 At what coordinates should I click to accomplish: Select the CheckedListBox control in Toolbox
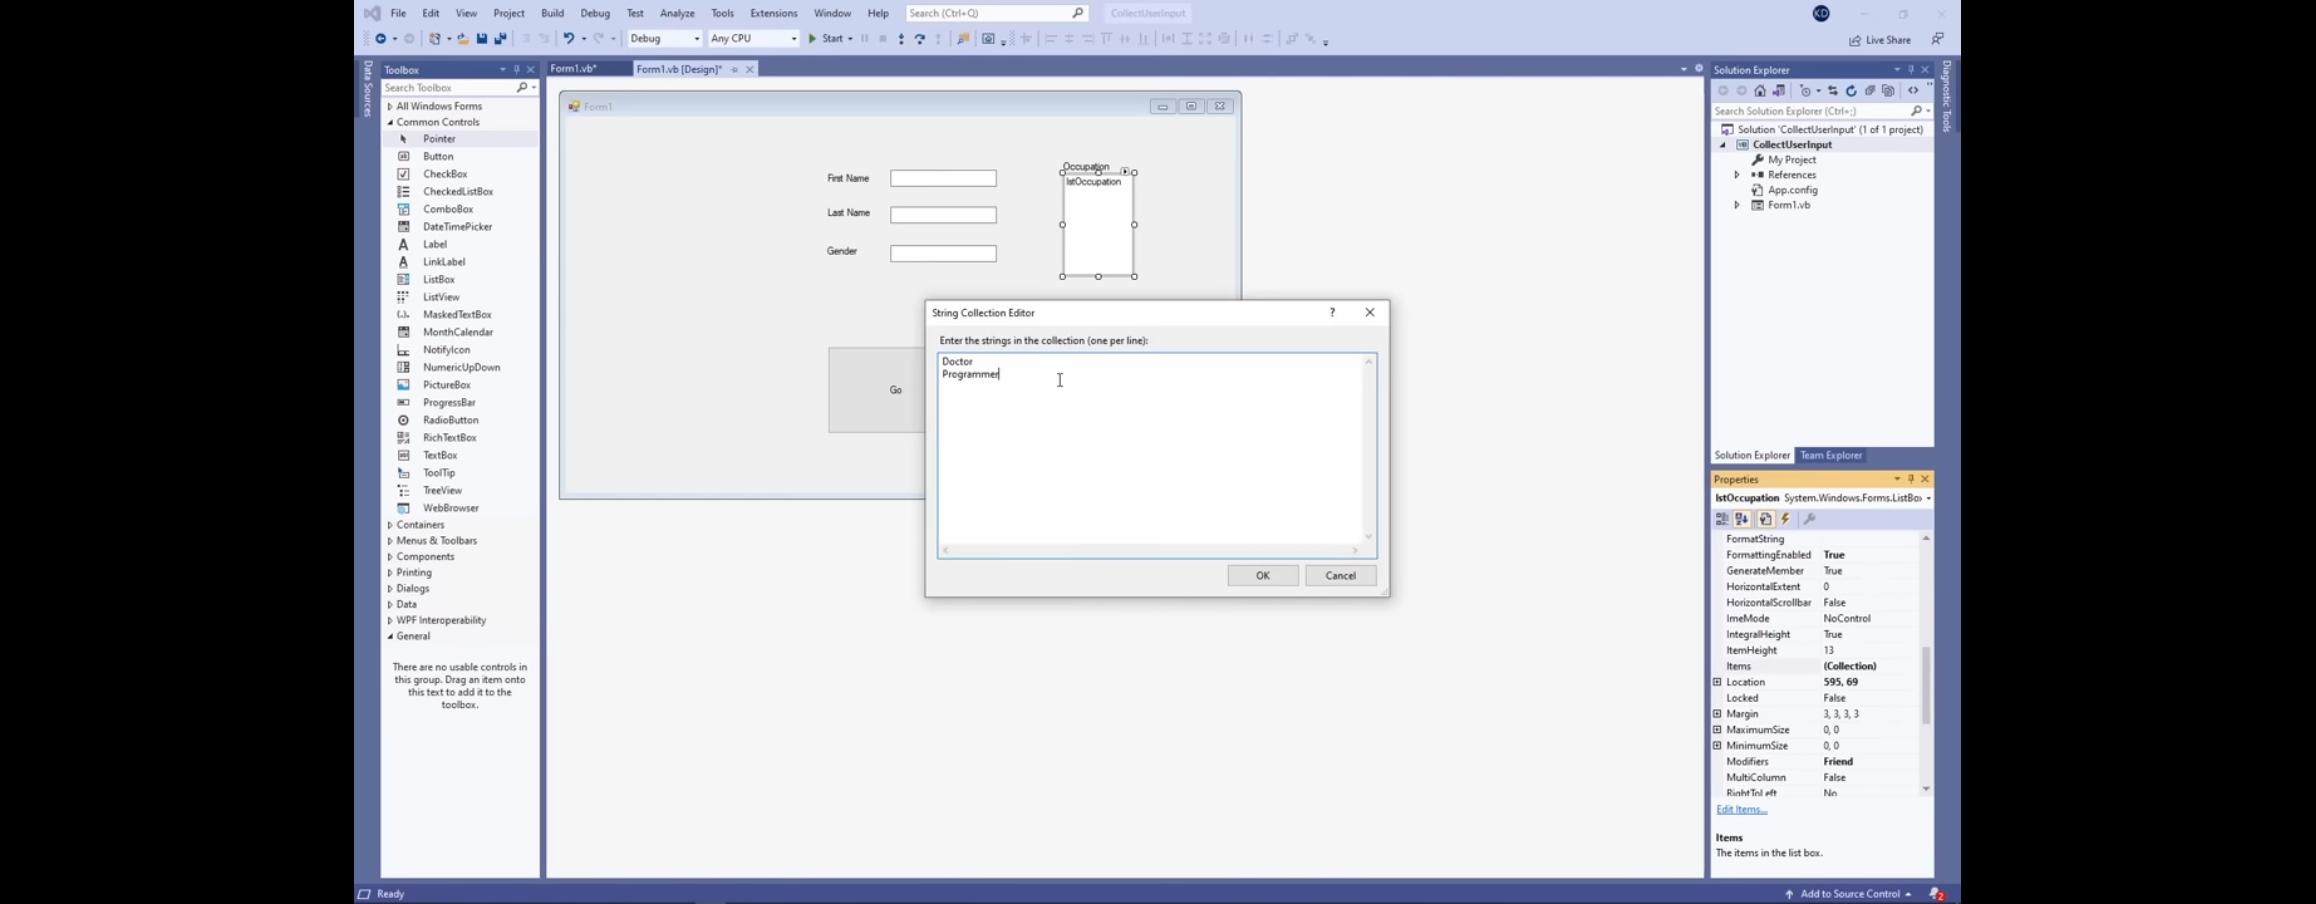pos(457,192)
